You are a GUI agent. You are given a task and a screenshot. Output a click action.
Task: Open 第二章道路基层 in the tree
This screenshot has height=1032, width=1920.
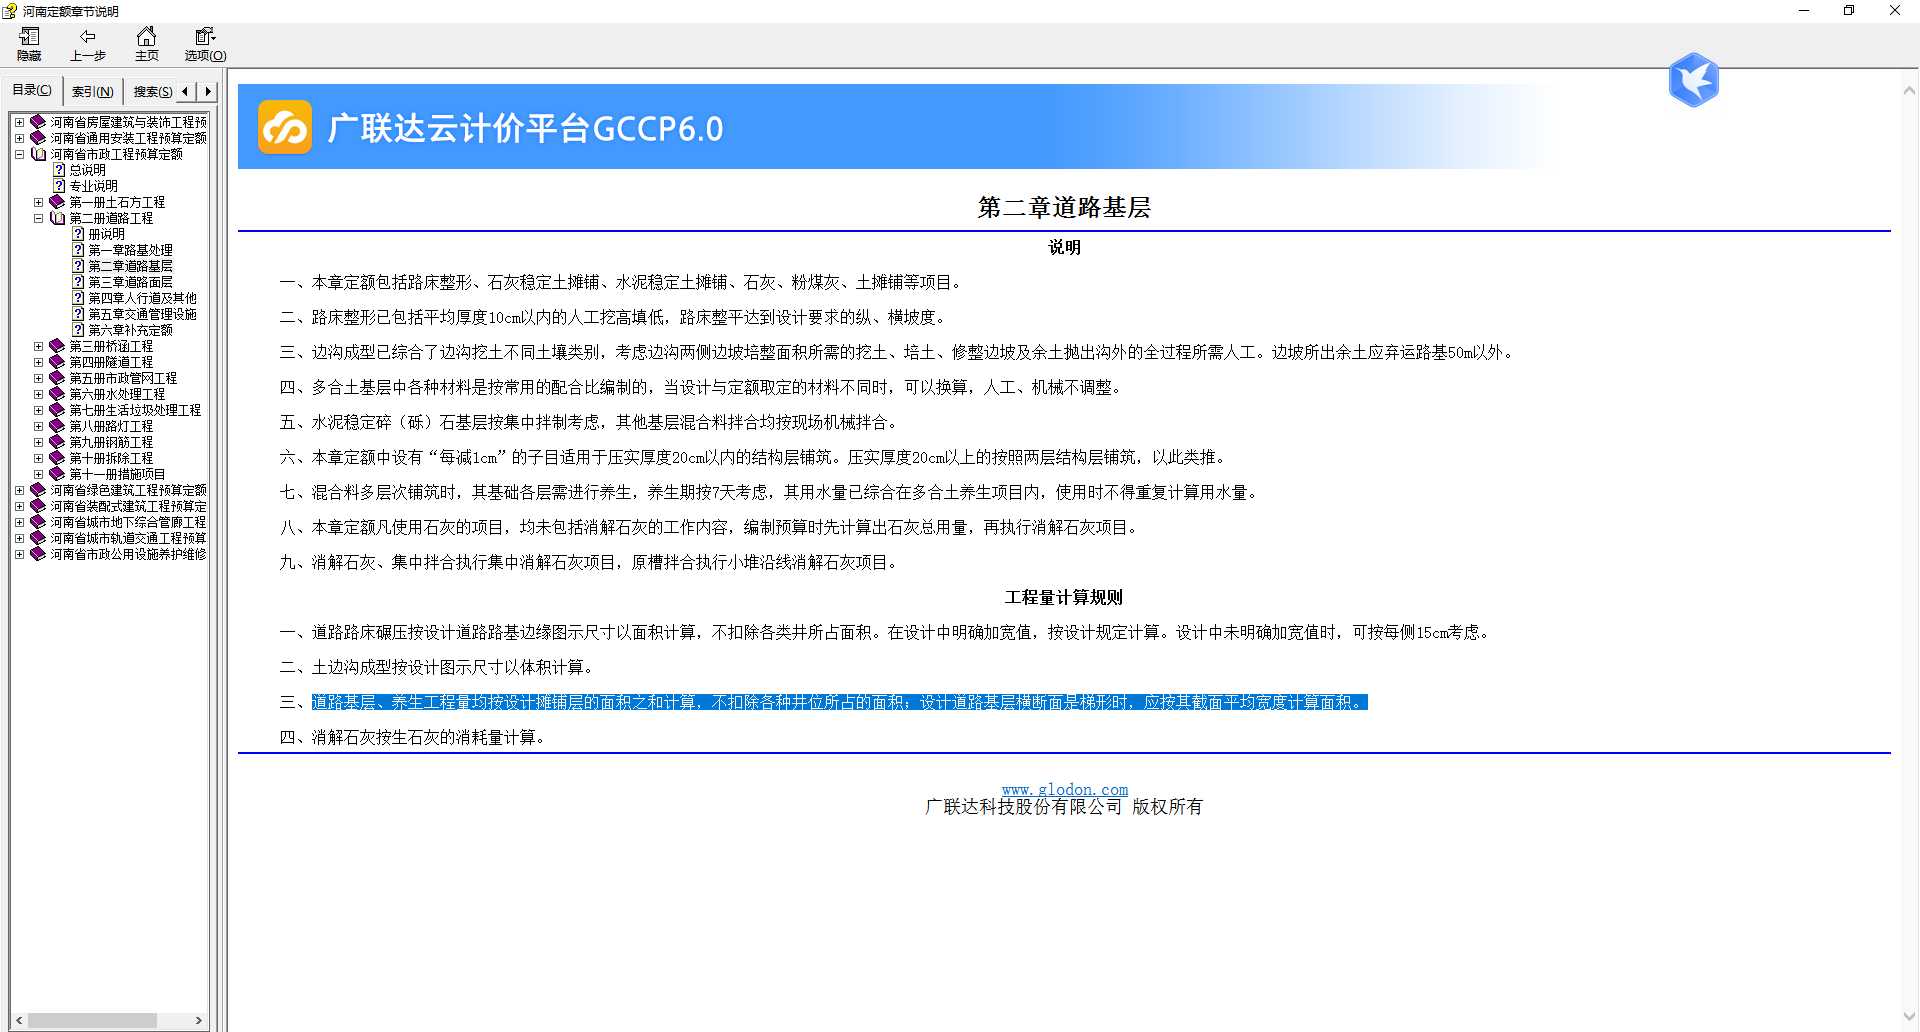[130, 266]
